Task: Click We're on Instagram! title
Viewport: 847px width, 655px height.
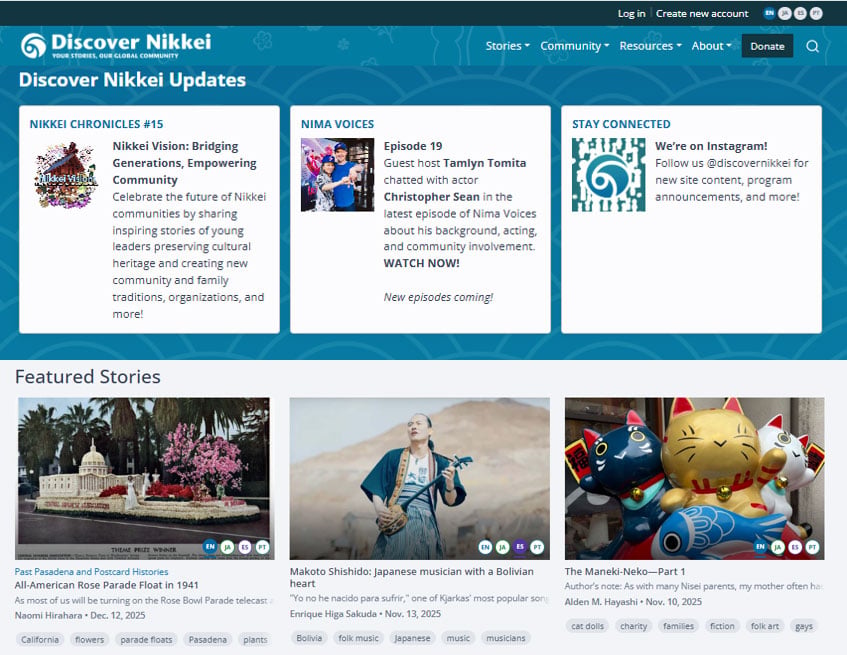Action: point(711,146)
